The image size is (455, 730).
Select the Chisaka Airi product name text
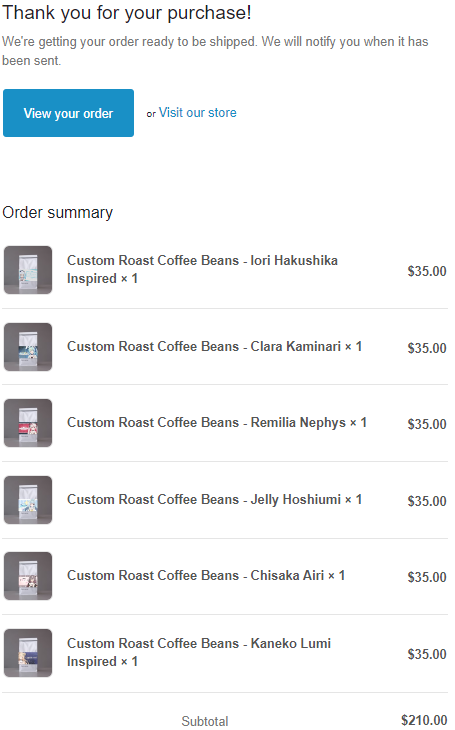[206, 575]
